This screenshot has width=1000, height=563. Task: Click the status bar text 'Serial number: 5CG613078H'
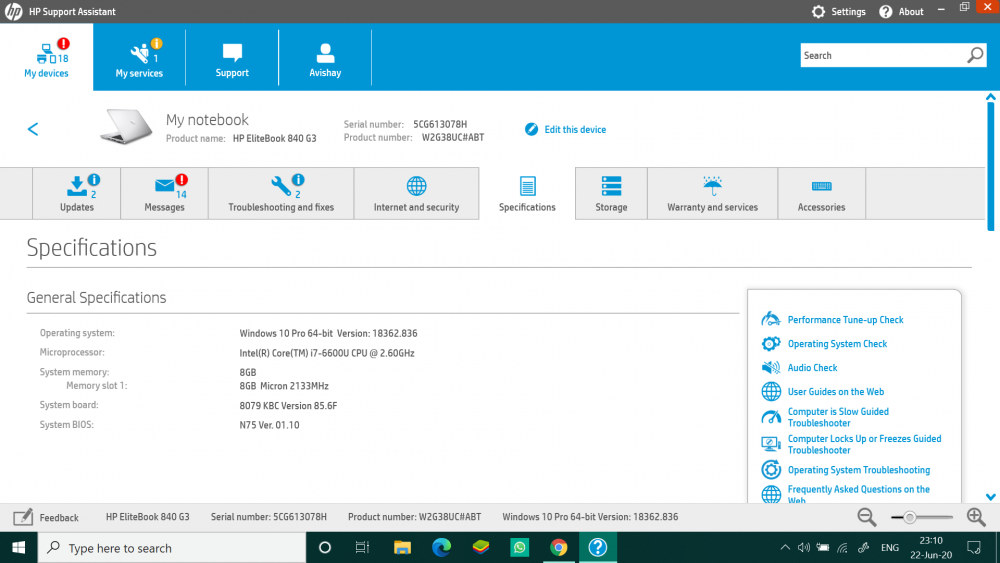click(x=268, y=517)
